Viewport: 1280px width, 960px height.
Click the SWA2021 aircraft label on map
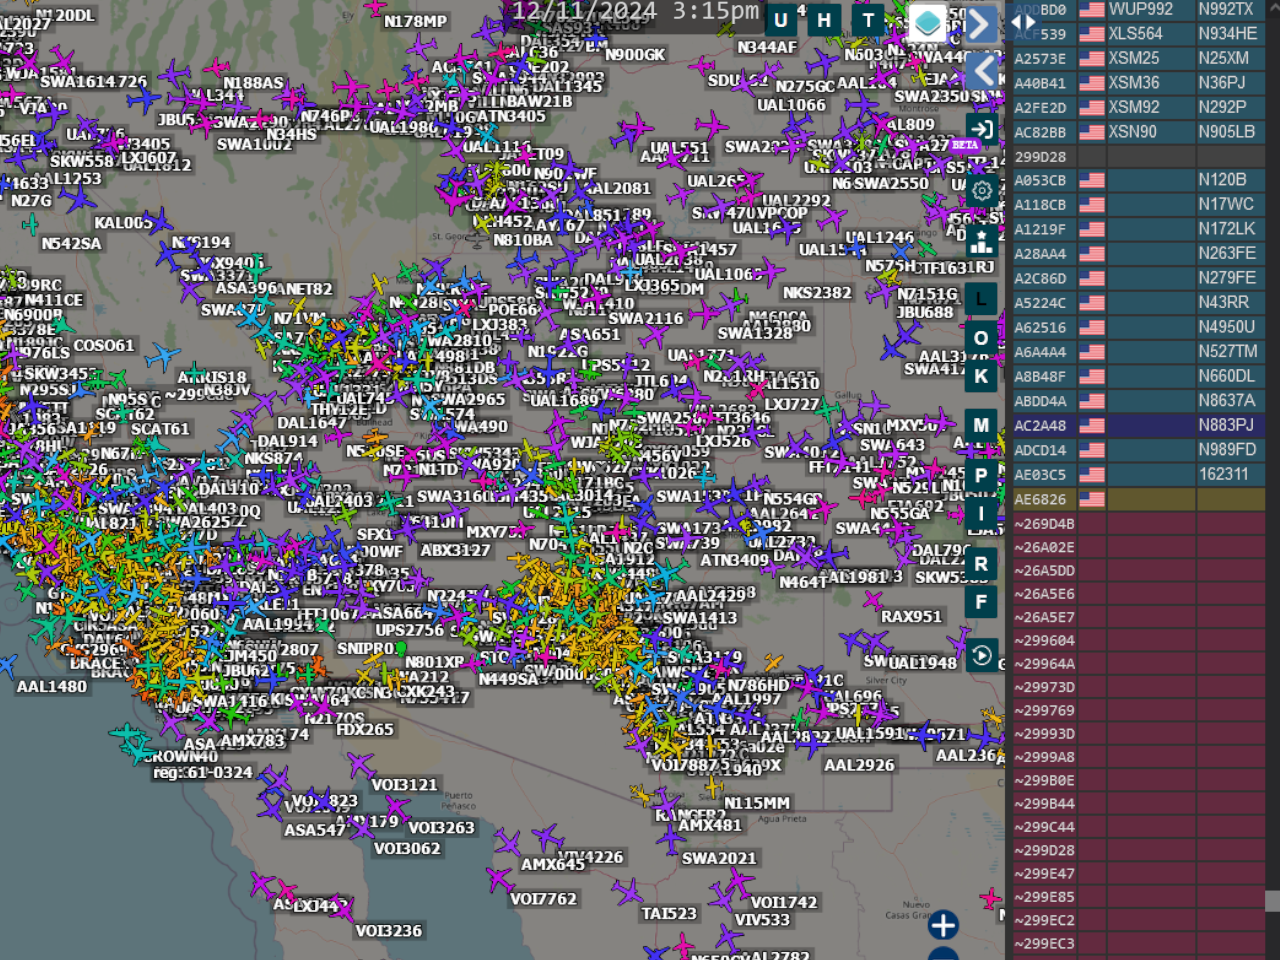pyautogui.click(x=719, y=858)
